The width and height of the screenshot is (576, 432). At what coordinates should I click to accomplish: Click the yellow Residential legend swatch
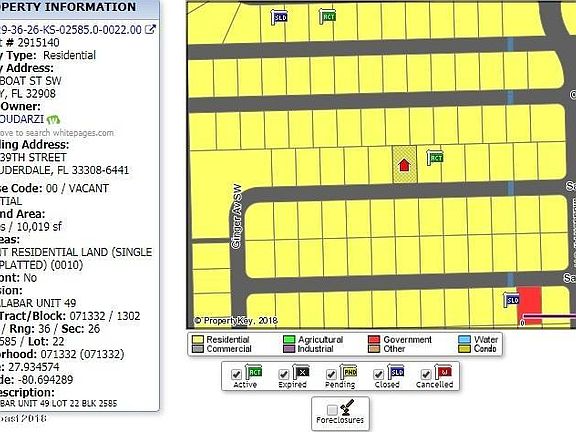click(198, 339)
